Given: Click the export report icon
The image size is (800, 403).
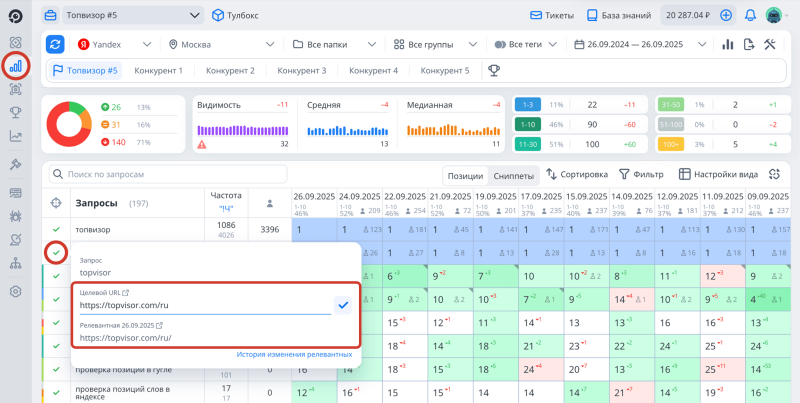Looking at the screenshot, I should (748, 45).
